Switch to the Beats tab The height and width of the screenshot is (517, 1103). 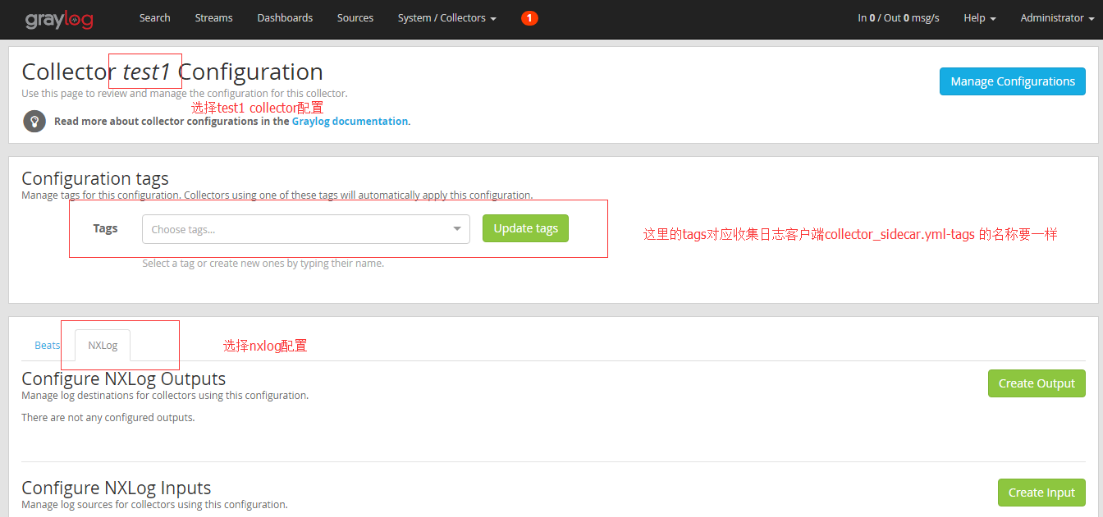pyautogui.click(x=47, y=345)
